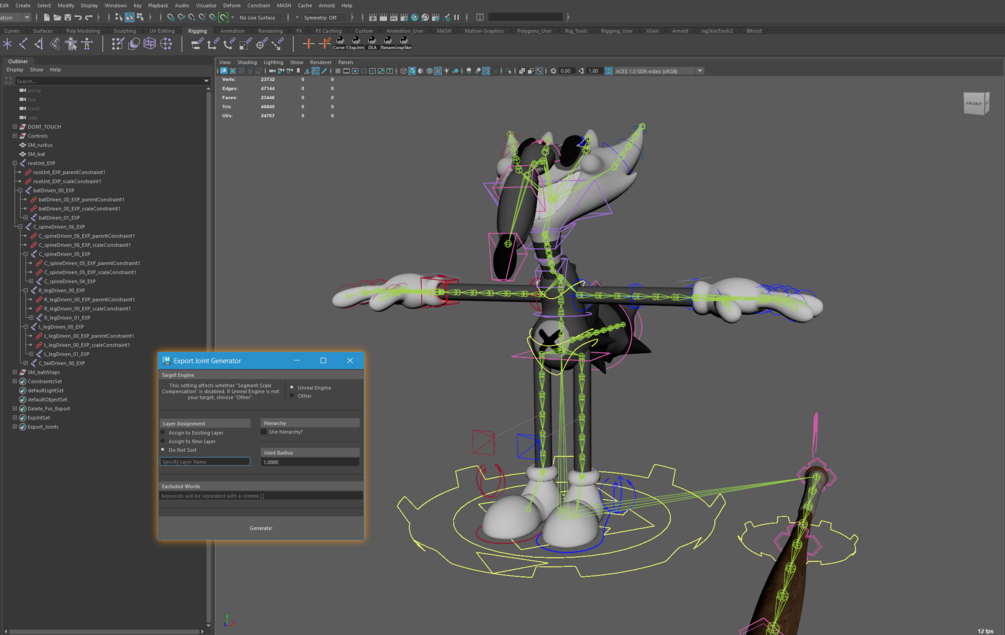Click the Create Lattice shelf icon
This screenshot has height=635, width=1005.
149,44
